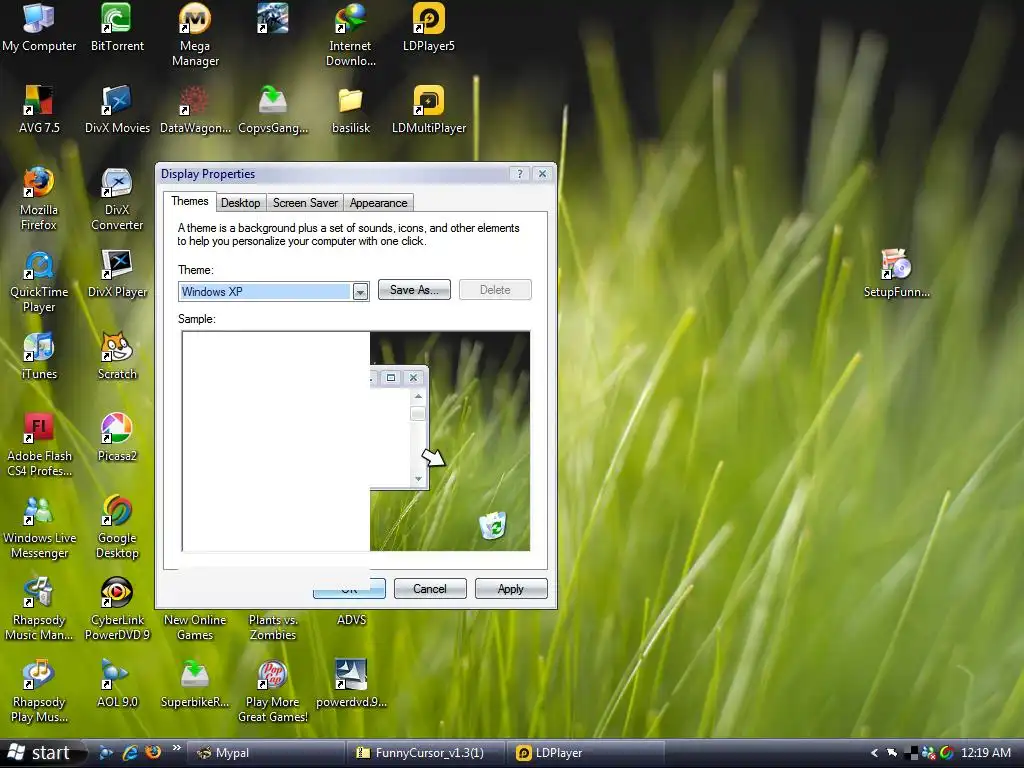
Task: Select the AVG 7.5 desktop icon
Action: point(39,110)
